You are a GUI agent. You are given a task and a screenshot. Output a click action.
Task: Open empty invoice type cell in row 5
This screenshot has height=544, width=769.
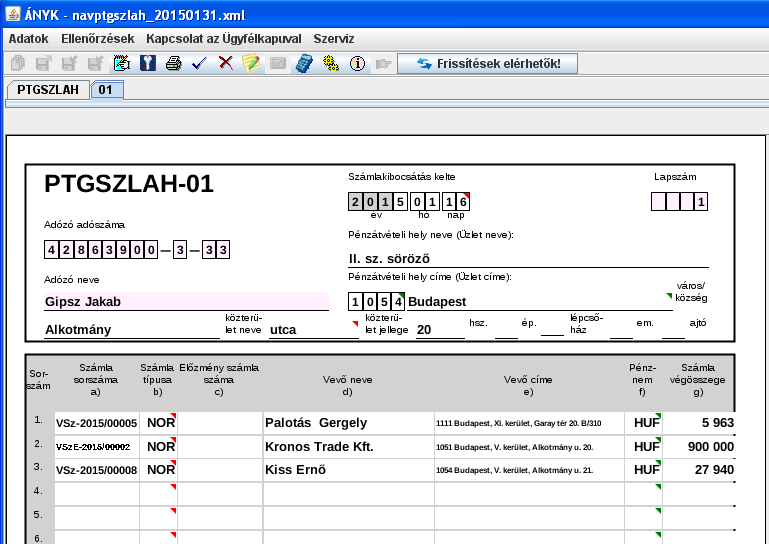[158, 518]
